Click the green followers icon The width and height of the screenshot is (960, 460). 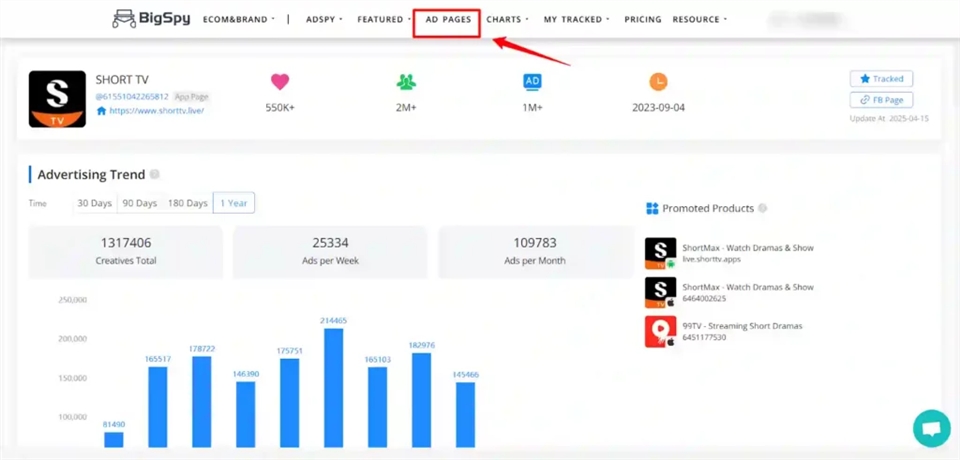coord(406,82)
